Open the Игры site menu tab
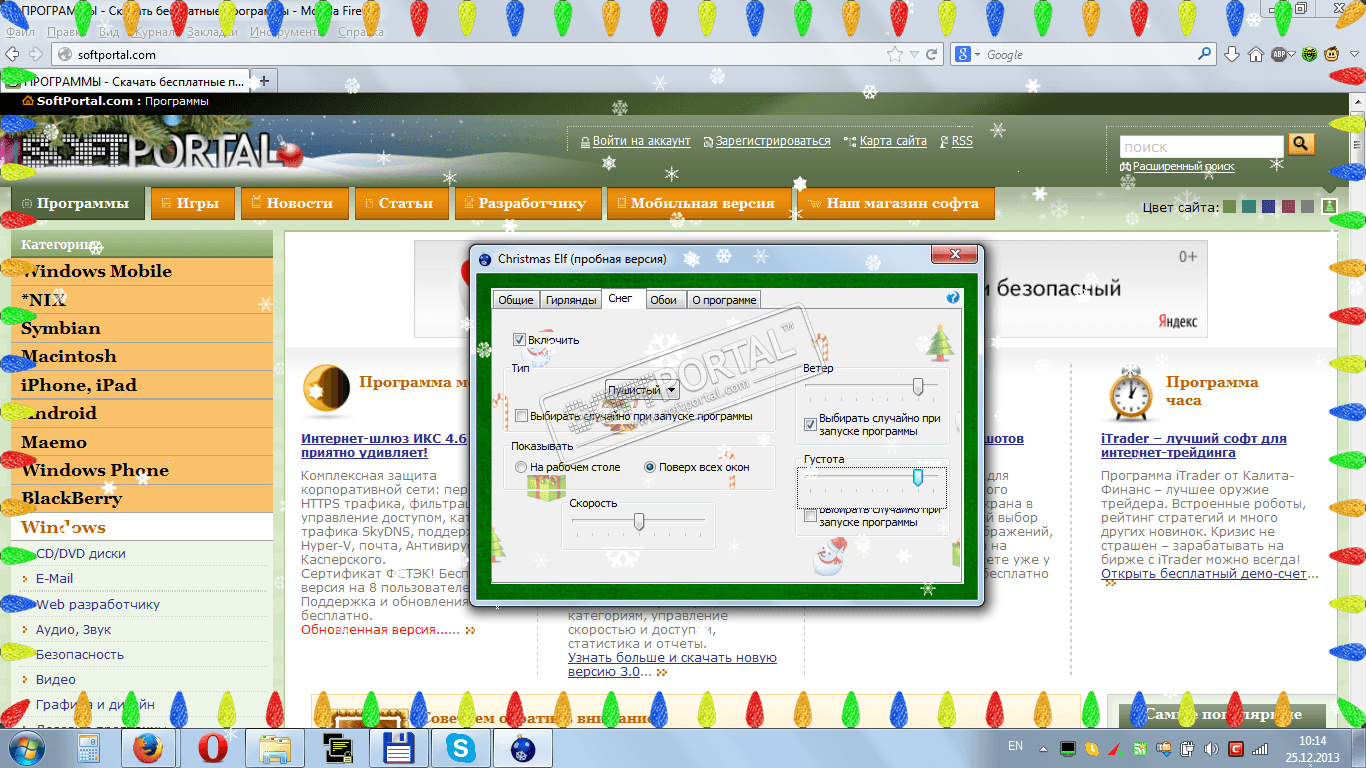Screen dimensions: 1366x768 [x=193, y=203]
